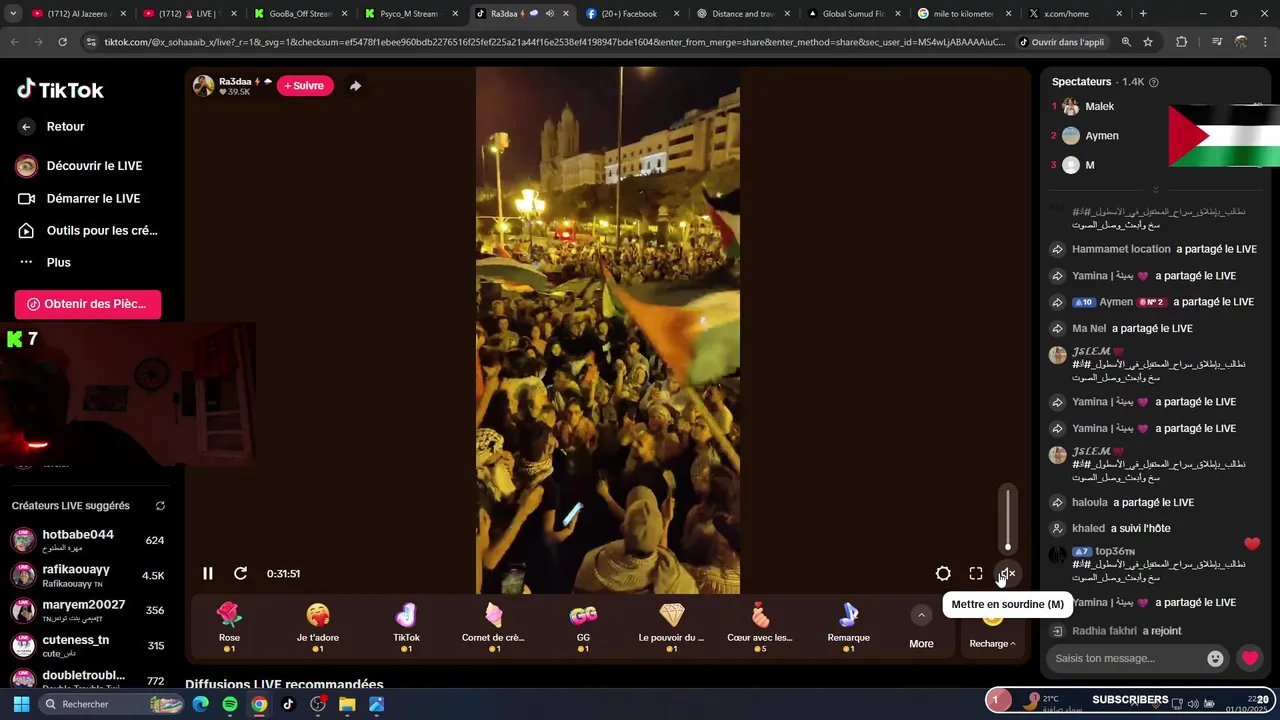Screen dimensions: 1280x720
Task: Click the message input field
Action: (1128, 658)
